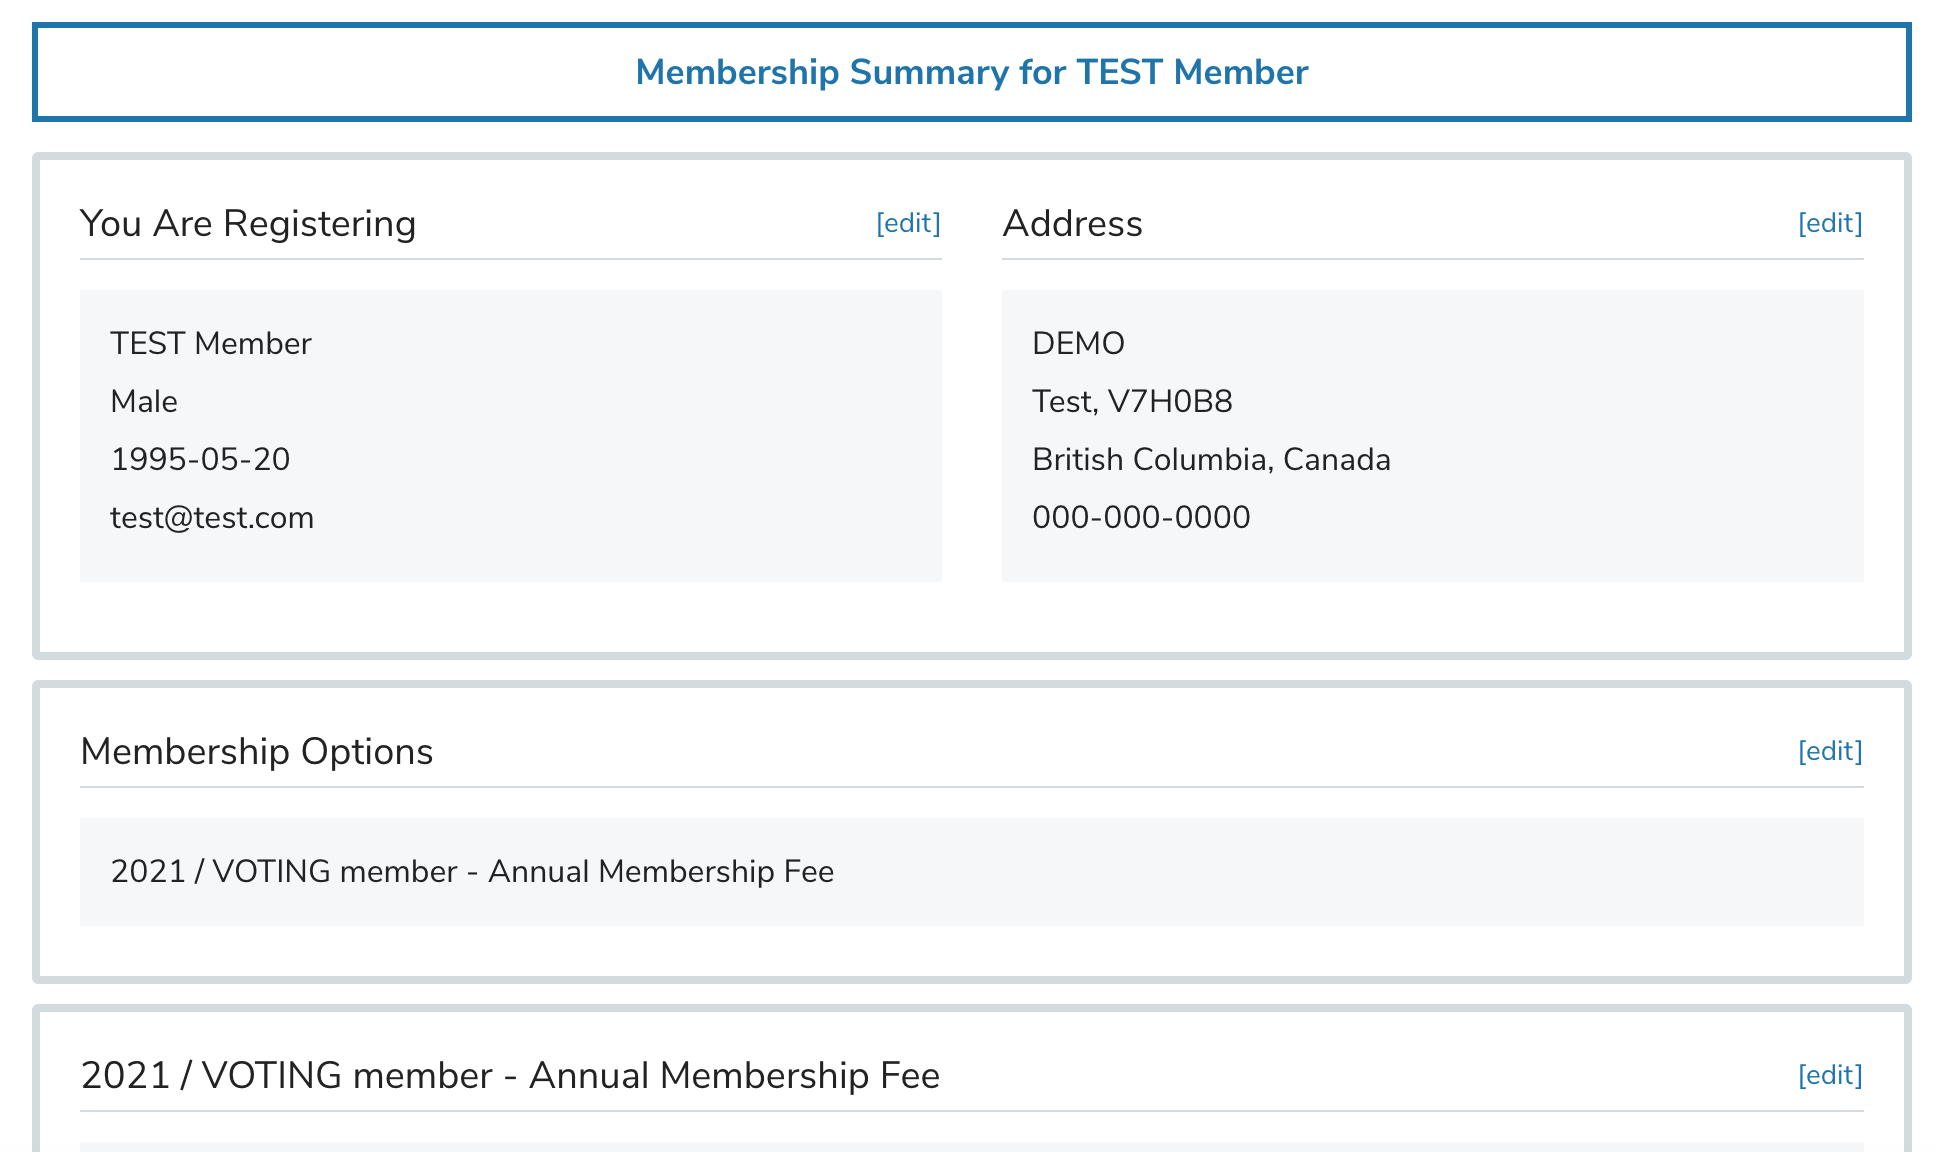Click the birth date 1995-05-20

200,459
